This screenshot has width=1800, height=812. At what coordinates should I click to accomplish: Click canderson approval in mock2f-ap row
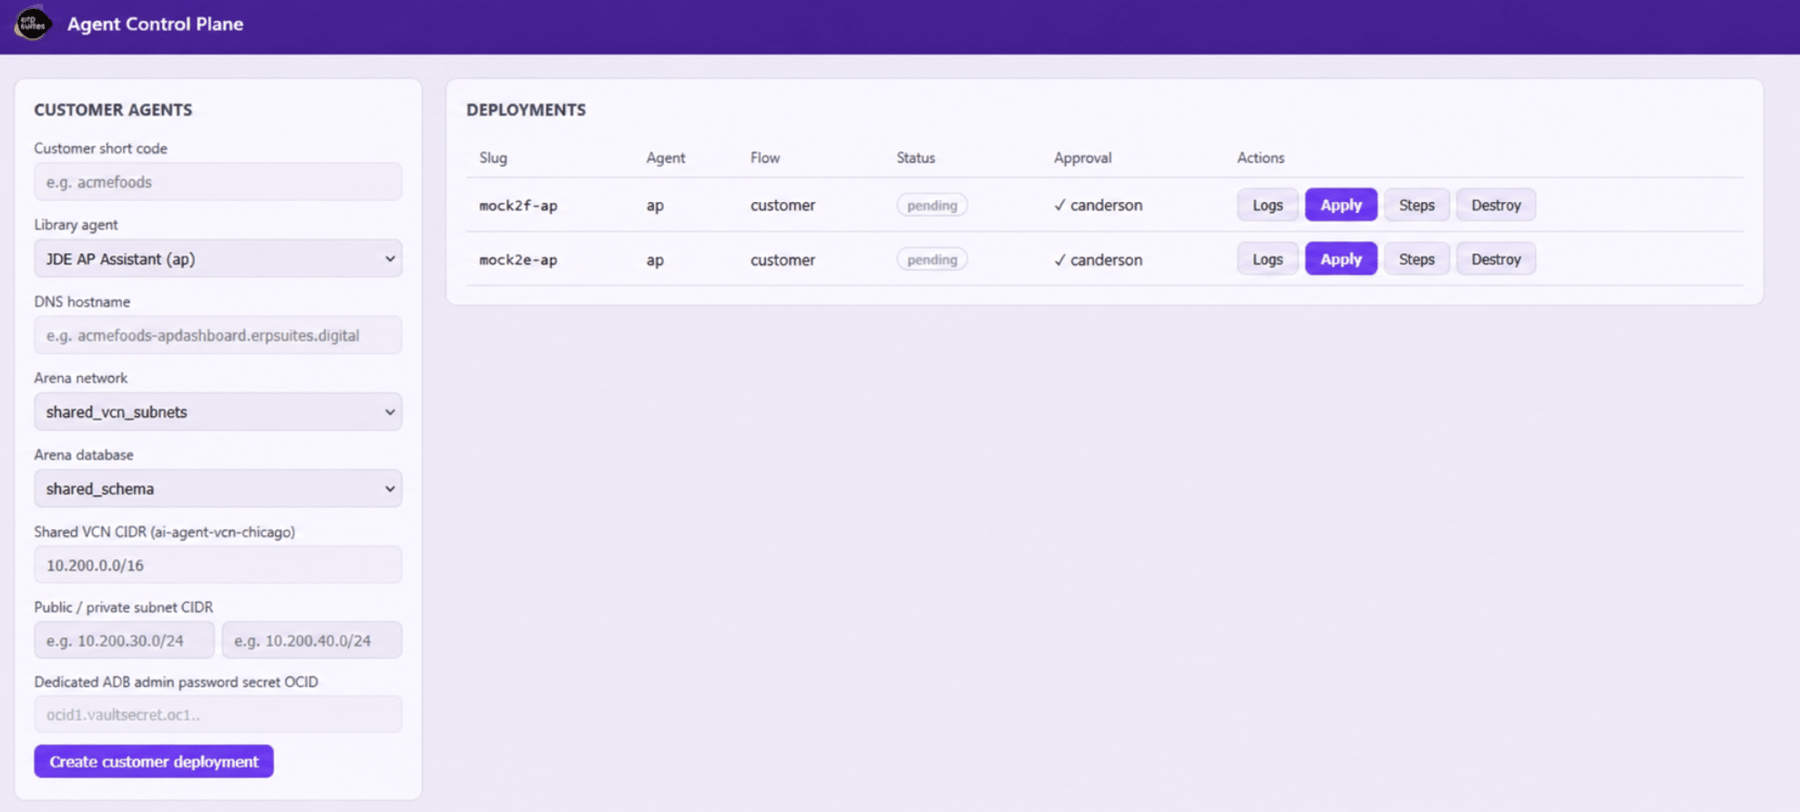1098,205
